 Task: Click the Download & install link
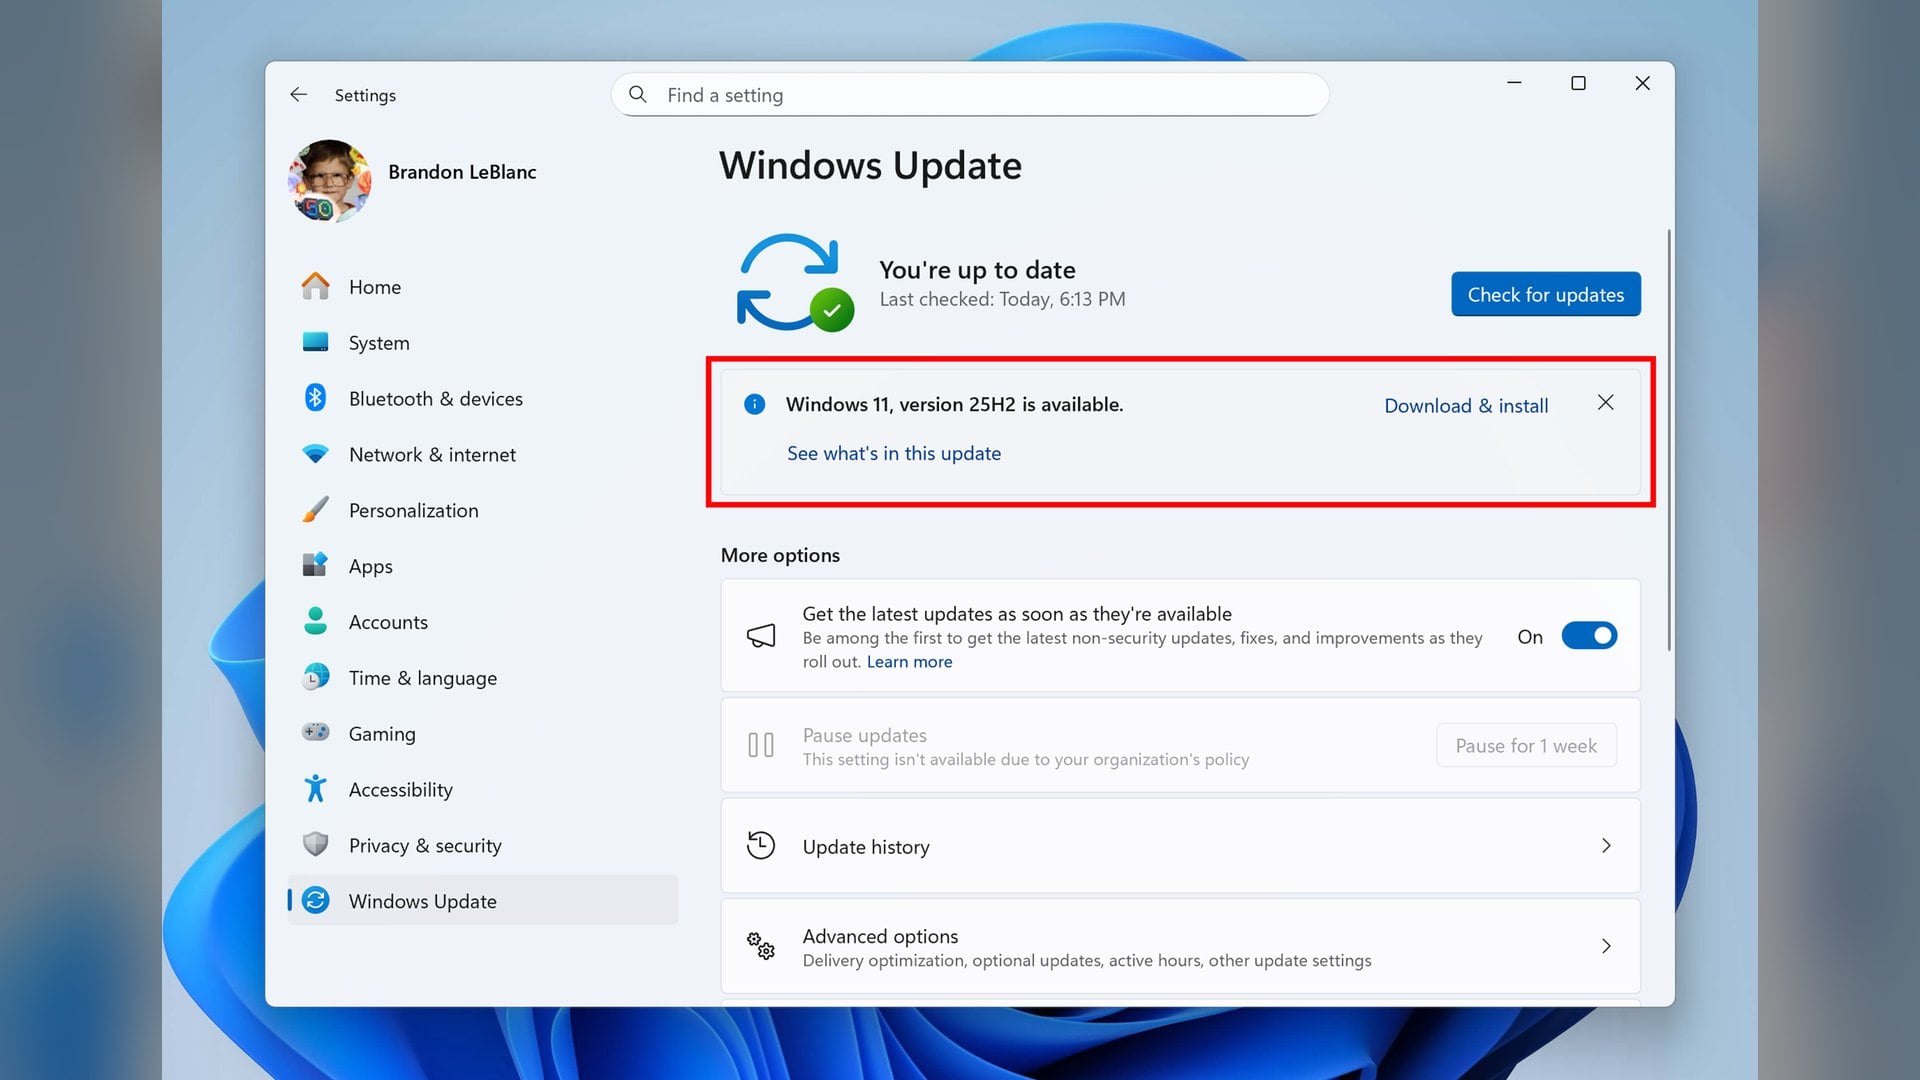click(1466, 406)
